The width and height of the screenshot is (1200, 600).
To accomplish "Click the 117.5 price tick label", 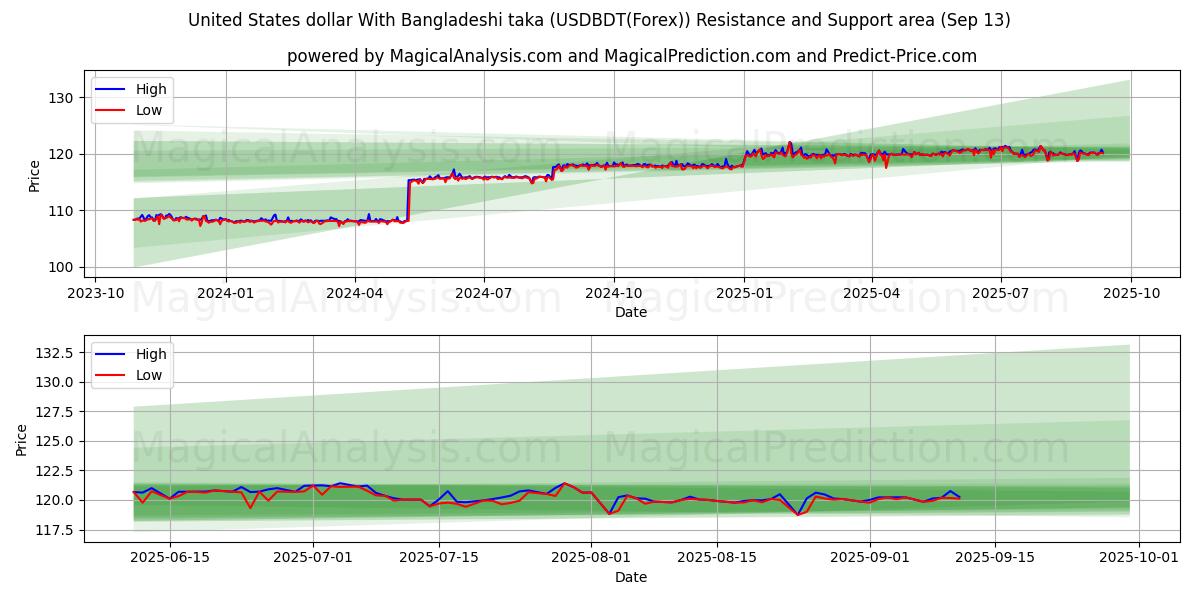I will [54, 530].
